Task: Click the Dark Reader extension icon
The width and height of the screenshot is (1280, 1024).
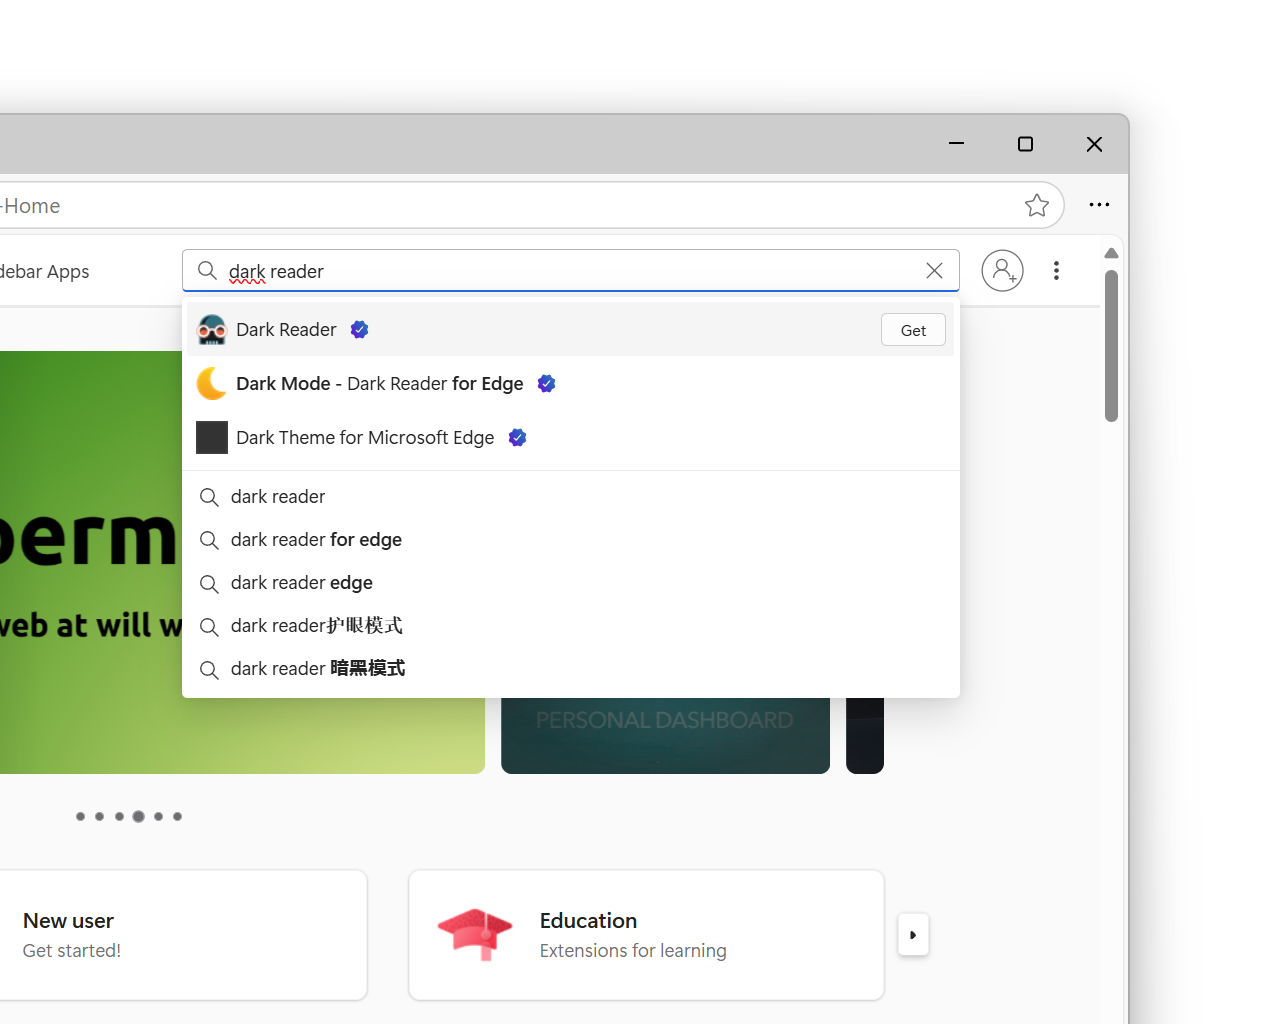Action: (x=212, y=330)
